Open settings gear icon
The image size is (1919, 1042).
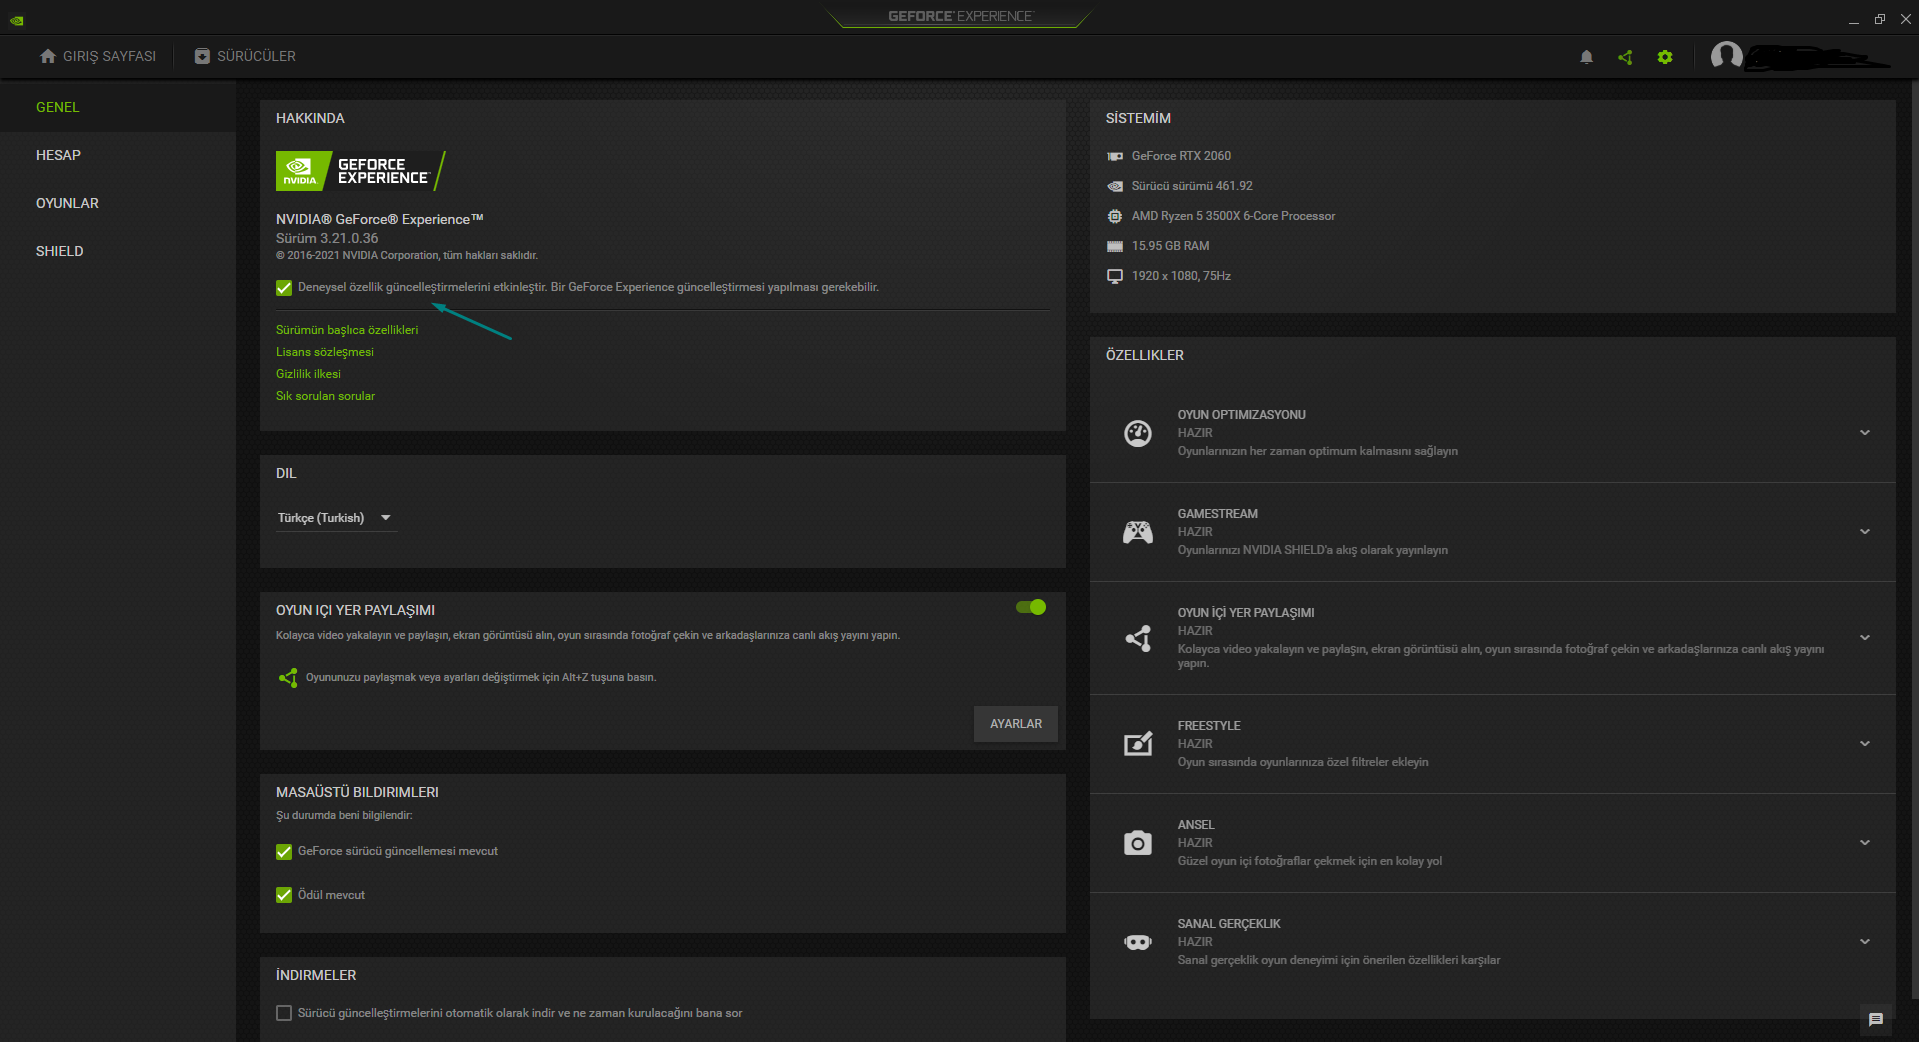click(x=1665, y=57)
